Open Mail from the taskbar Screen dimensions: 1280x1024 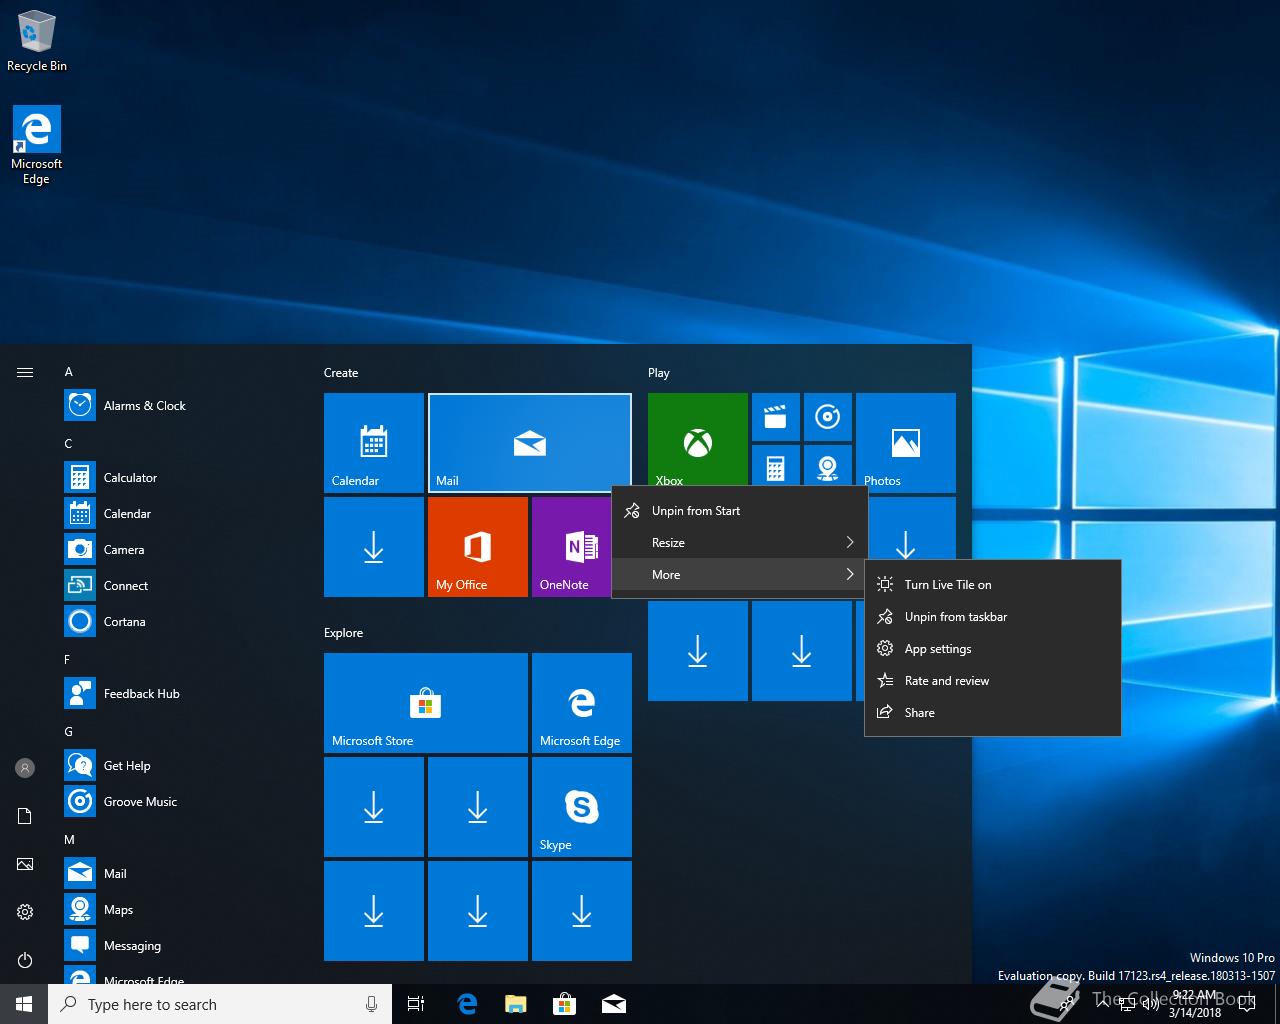(614, 1004)
